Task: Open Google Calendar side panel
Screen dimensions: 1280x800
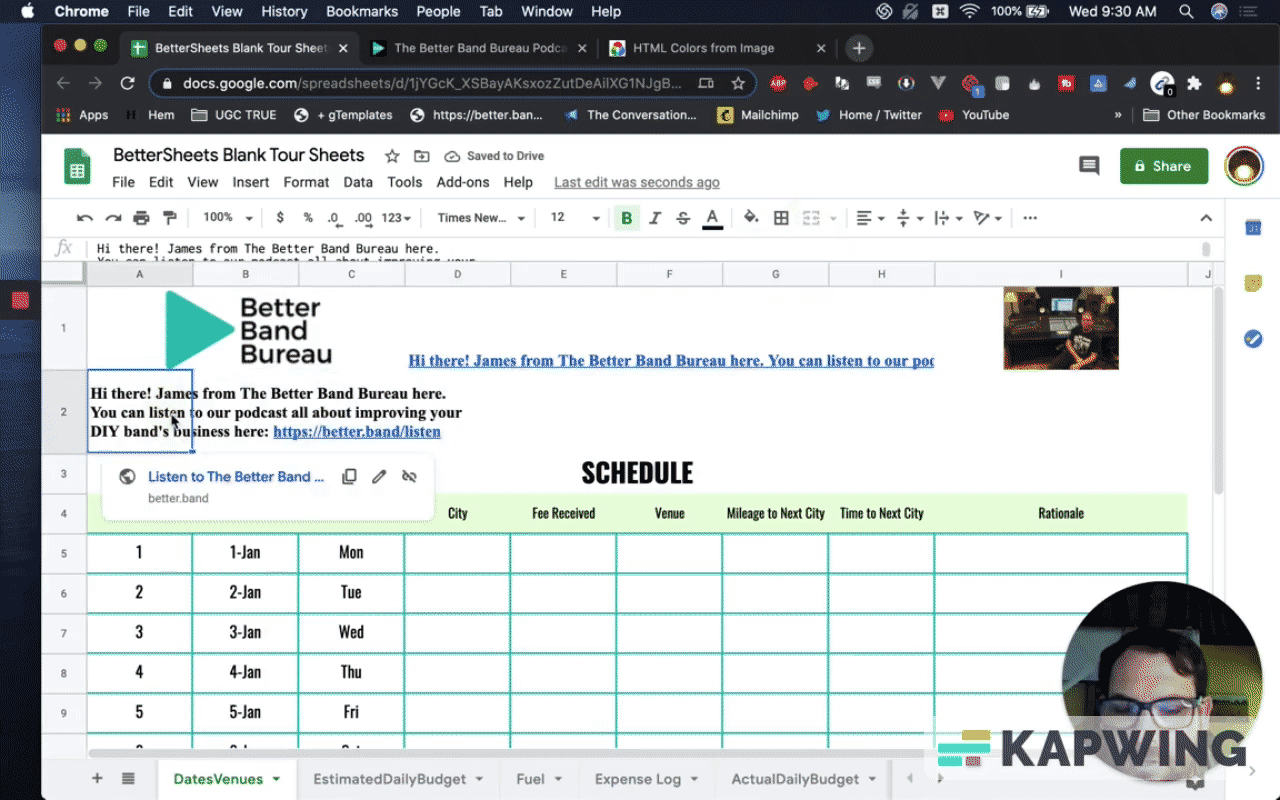Action: pos(1253,228)
